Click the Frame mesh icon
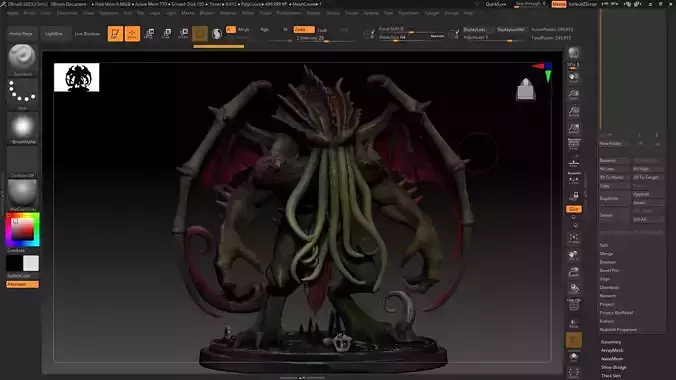 [573, 238]
